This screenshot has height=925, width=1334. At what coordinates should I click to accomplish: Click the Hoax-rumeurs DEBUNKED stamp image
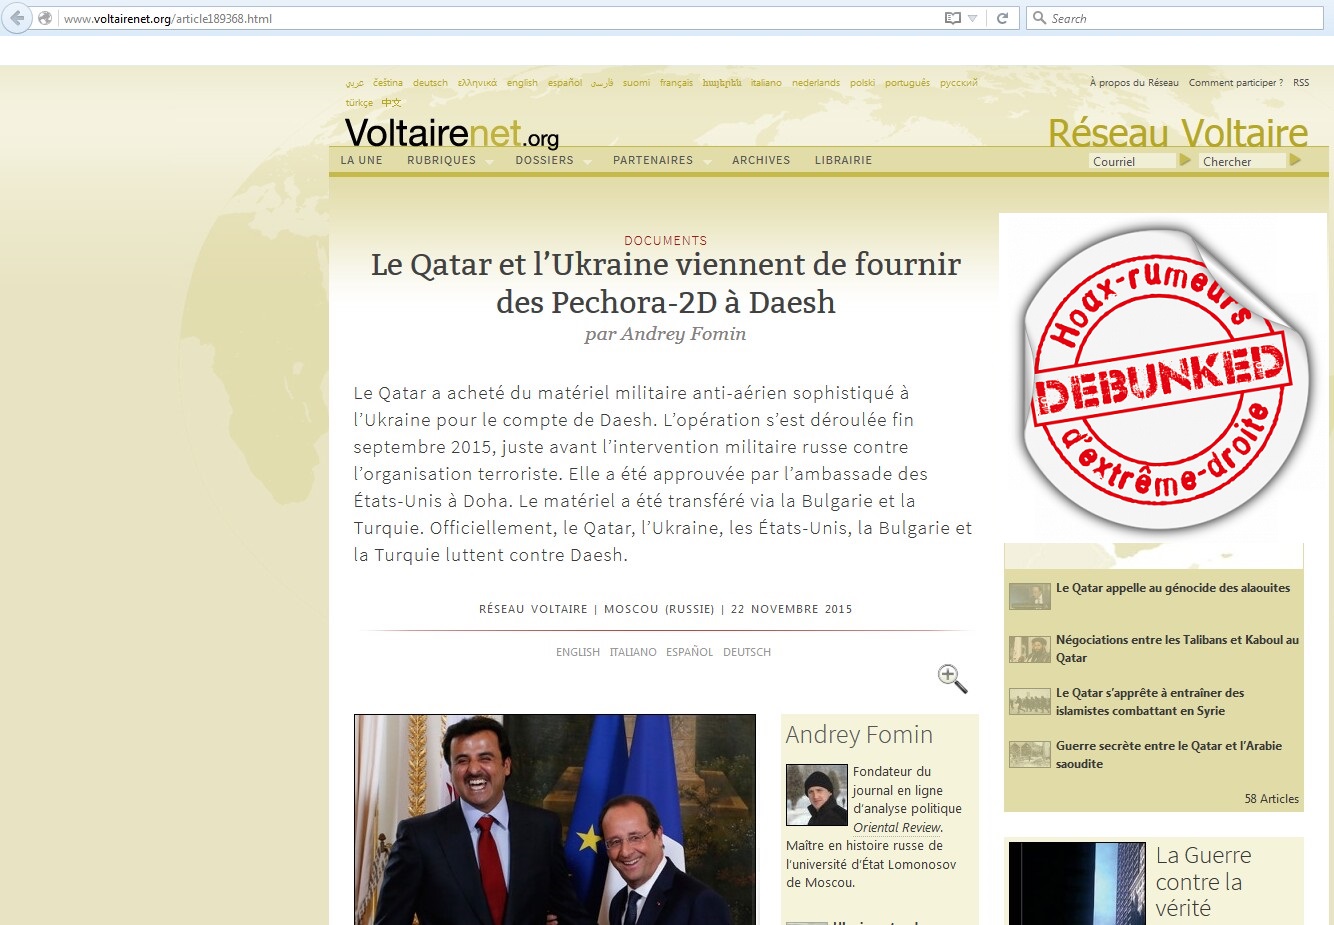click(1162, 377)
